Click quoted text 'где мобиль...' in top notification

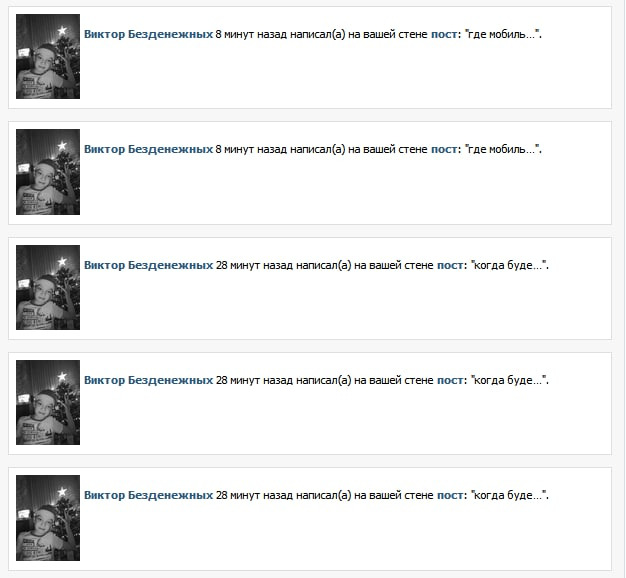tap(503, 34)
